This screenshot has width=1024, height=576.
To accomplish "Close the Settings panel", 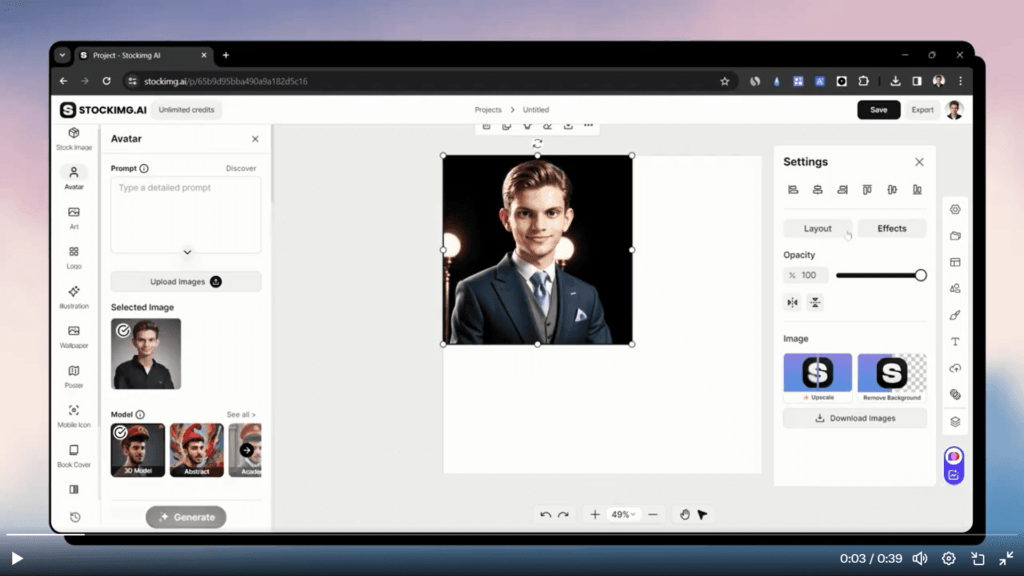I will click(x=919, y=162).
